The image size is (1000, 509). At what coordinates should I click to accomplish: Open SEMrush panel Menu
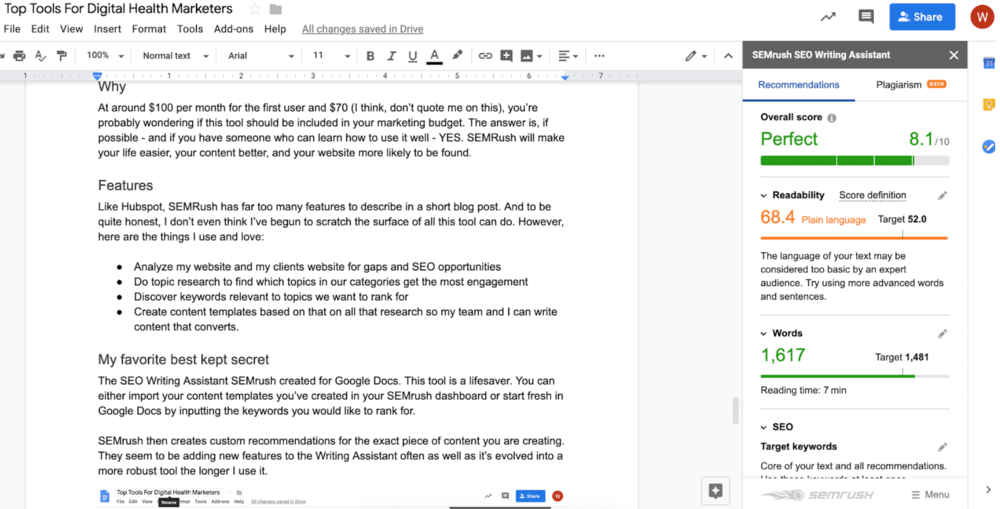[x=930, y=494]
